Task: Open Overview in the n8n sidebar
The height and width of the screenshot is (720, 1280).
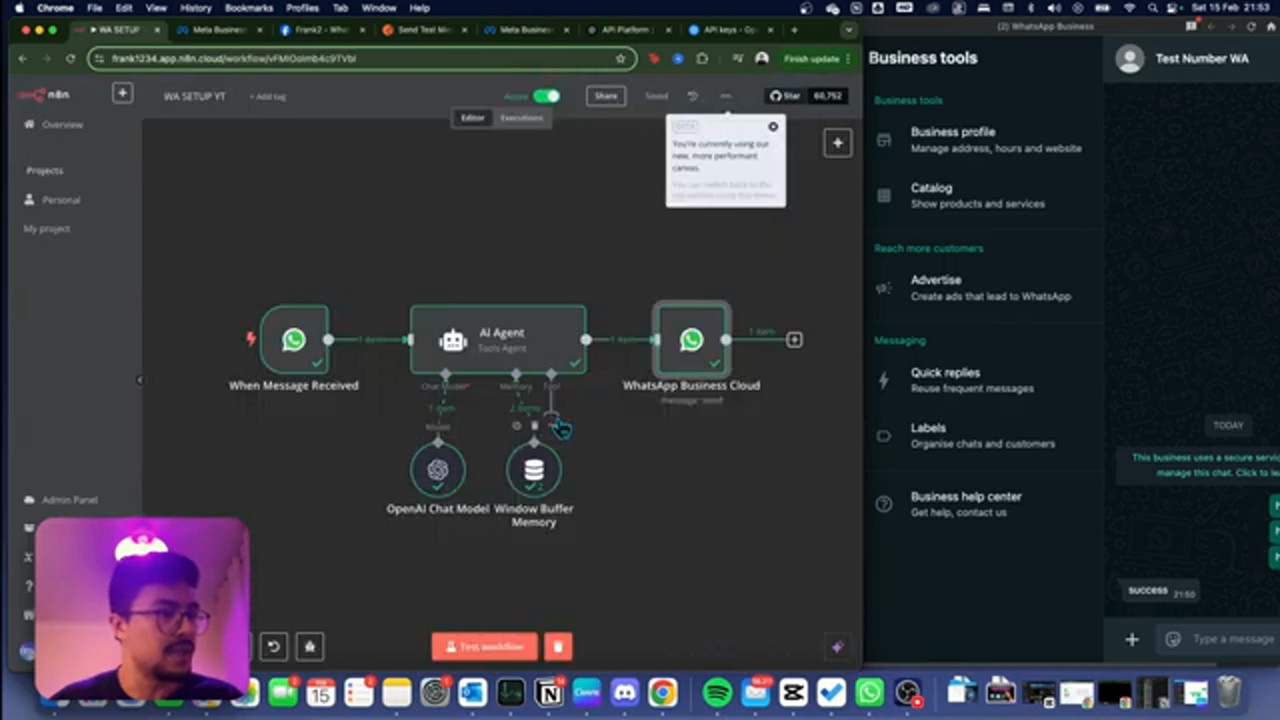Action: click(x=62, y=125)
